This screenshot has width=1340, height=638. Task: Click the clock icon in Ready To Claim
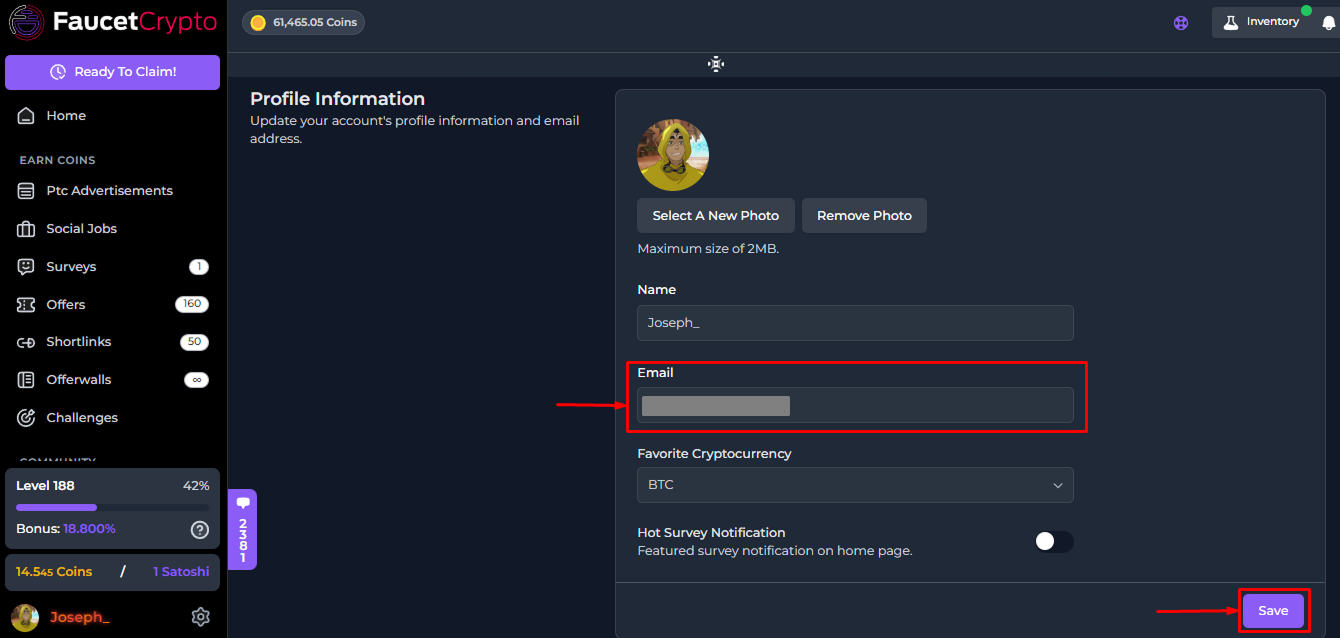(57, 72)
